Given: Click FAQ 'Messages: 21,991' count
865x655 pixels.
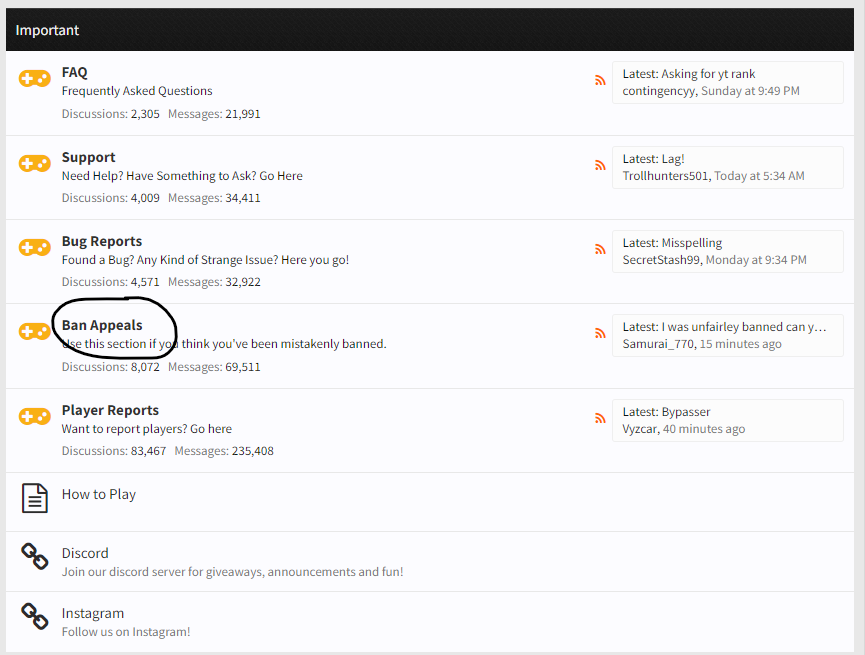Looking at the screenshot, I should tap(214, 114).
